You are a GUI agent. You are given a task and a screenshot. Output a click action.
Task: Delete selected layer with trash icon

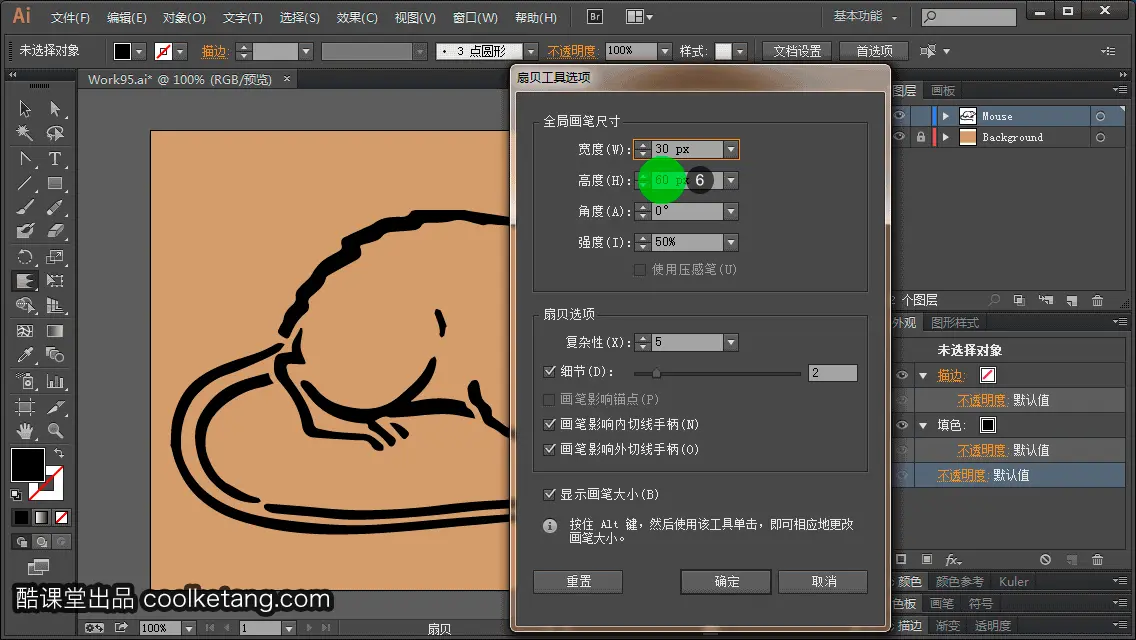[x=1098, y=300]
